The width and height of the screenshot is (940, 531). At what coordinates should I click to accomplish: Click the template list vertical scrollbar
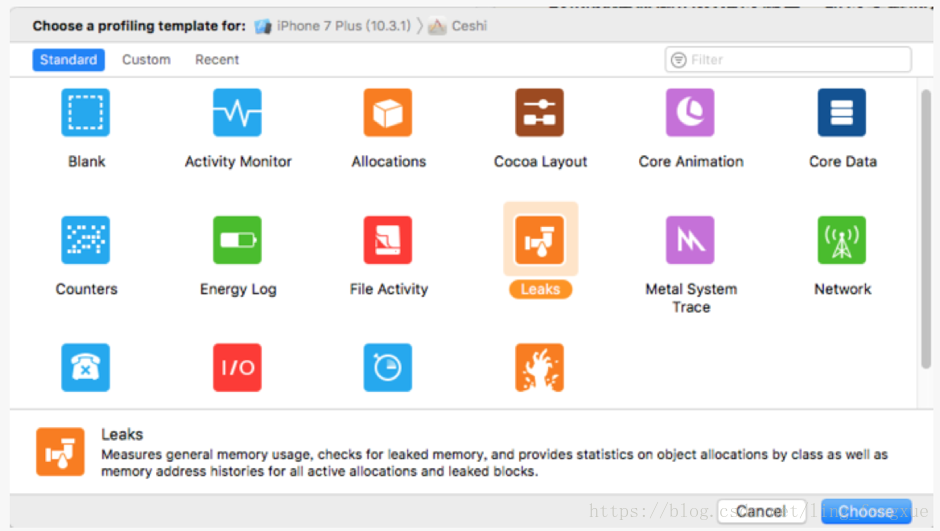pos(926,229)
